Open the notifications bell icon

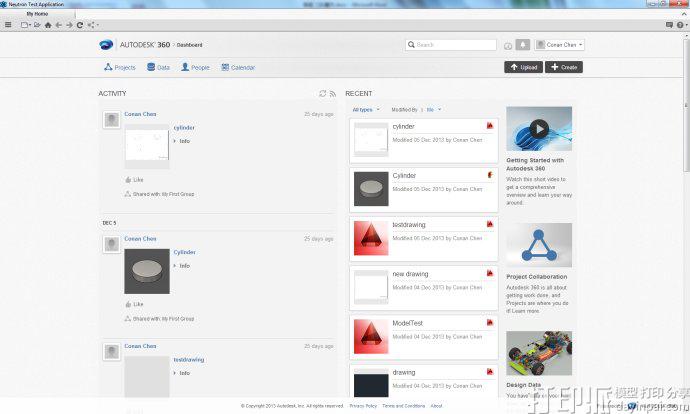pyautogui.click(x=522, y=45)
